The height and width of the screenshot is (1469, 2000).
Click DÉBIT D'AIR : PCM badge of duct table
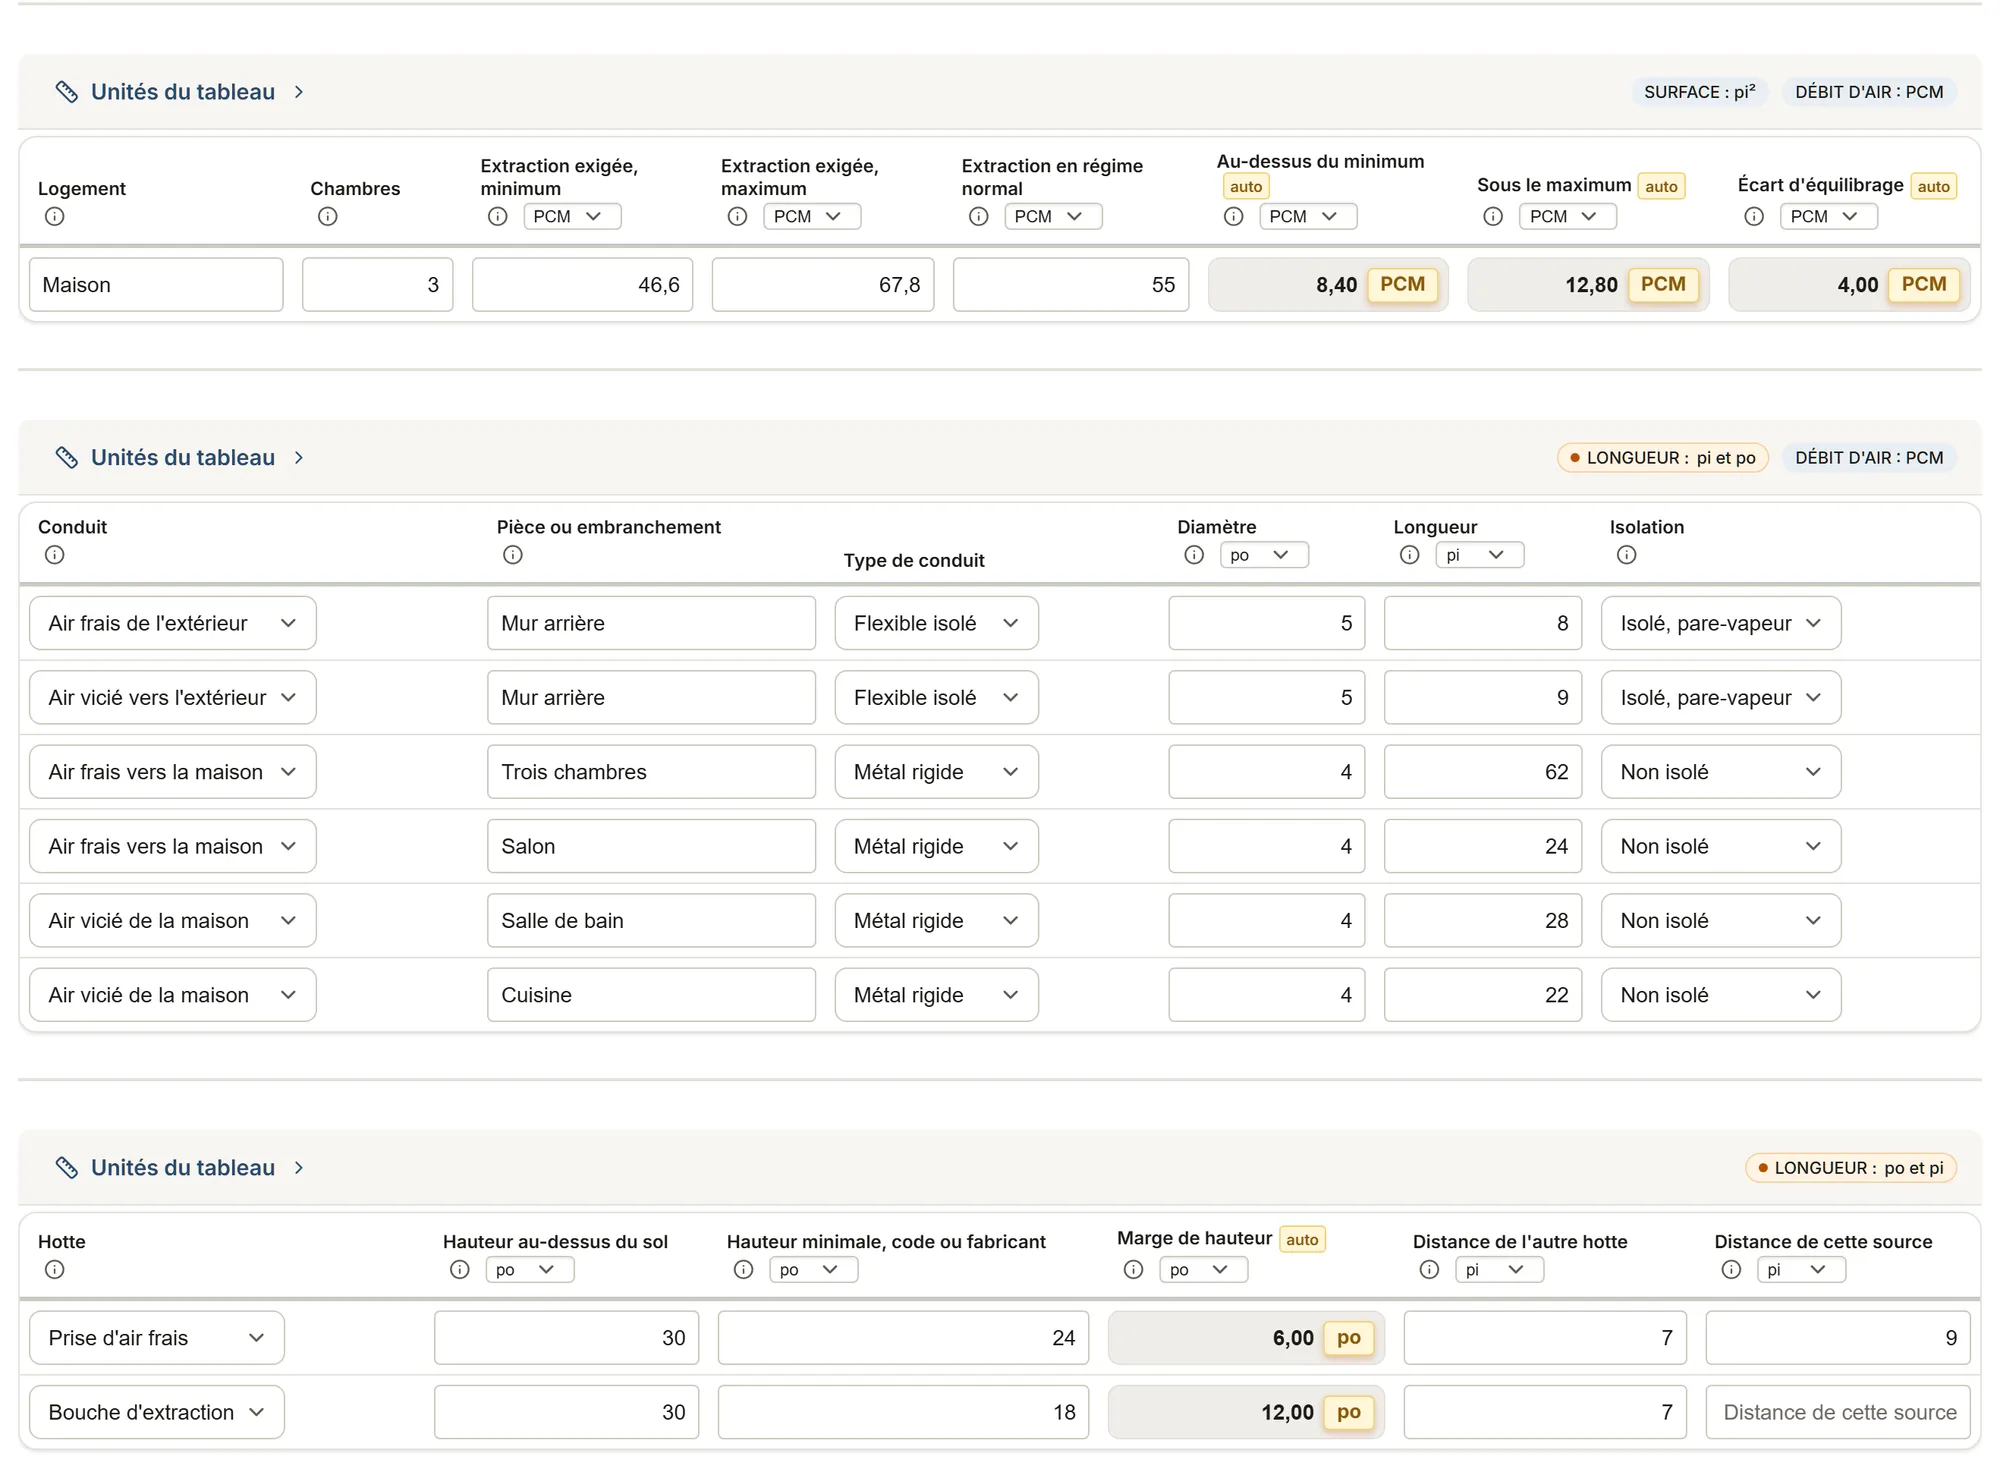1869,457
